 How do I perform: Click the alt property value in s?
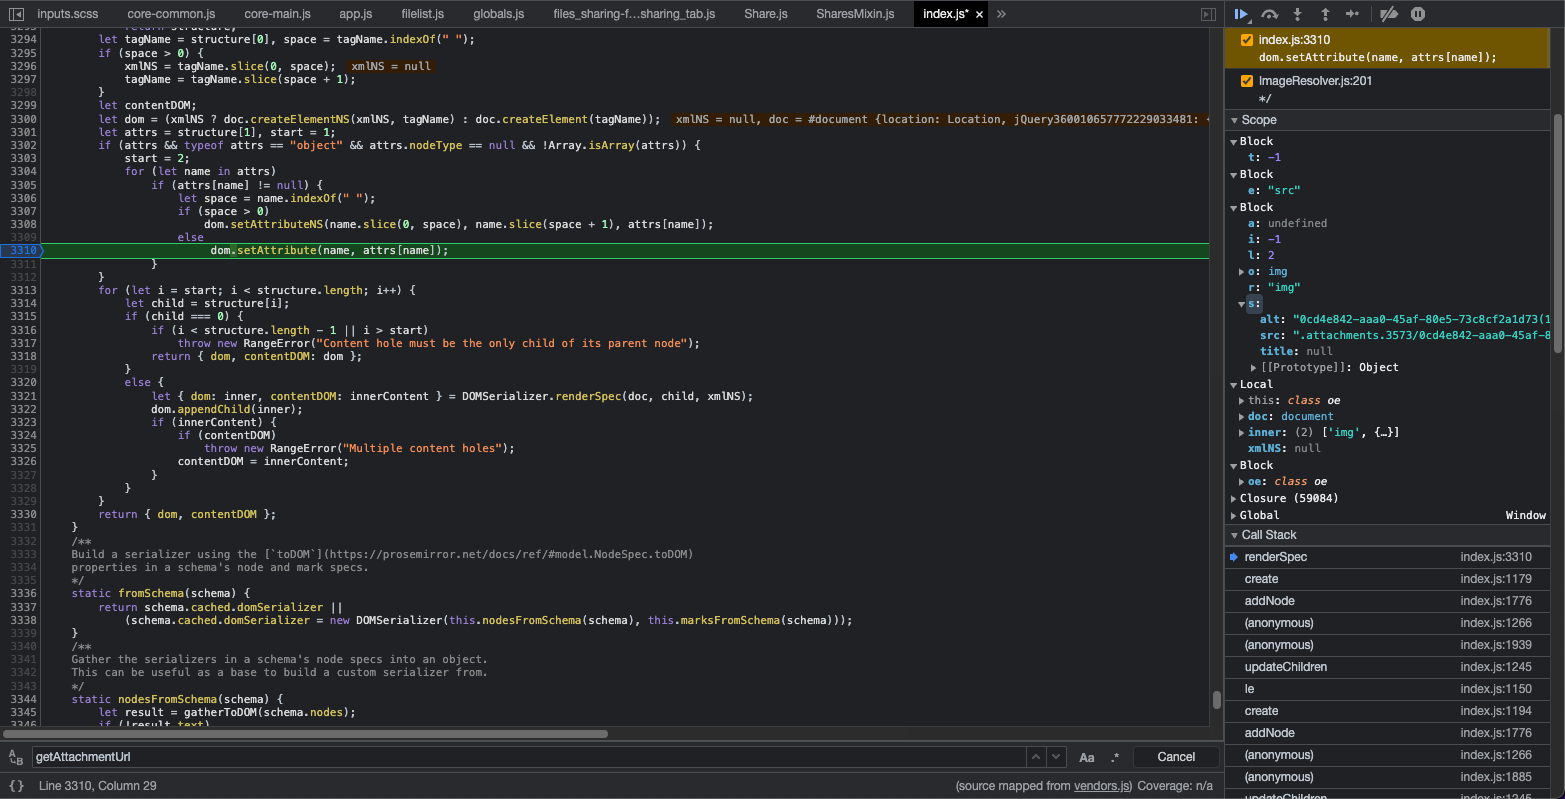coord(1421,320)
